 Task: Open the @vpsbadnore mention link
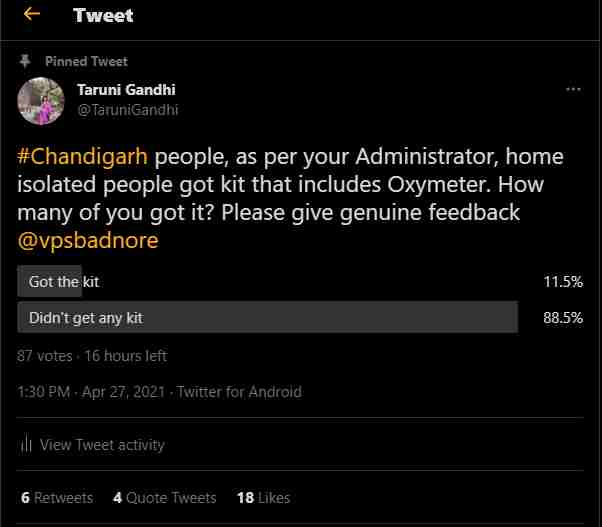(x=88, y=241)
